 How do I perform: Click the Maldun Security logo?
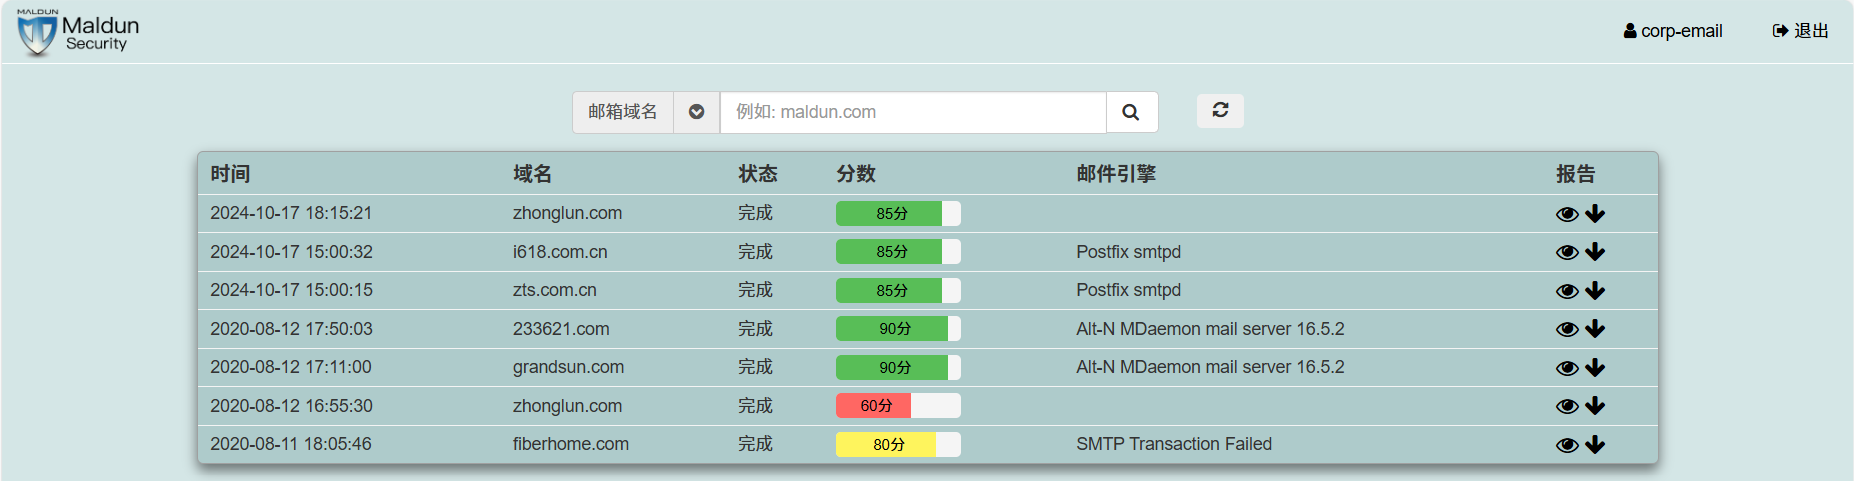(78, 32)
